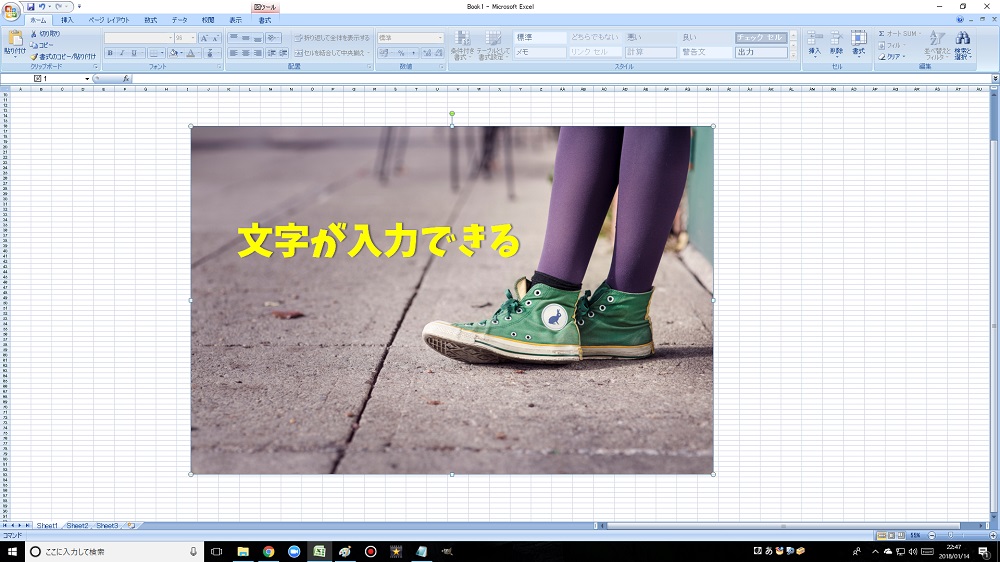
Task: Expand the formula bar
Action: [x=995, y=78]
